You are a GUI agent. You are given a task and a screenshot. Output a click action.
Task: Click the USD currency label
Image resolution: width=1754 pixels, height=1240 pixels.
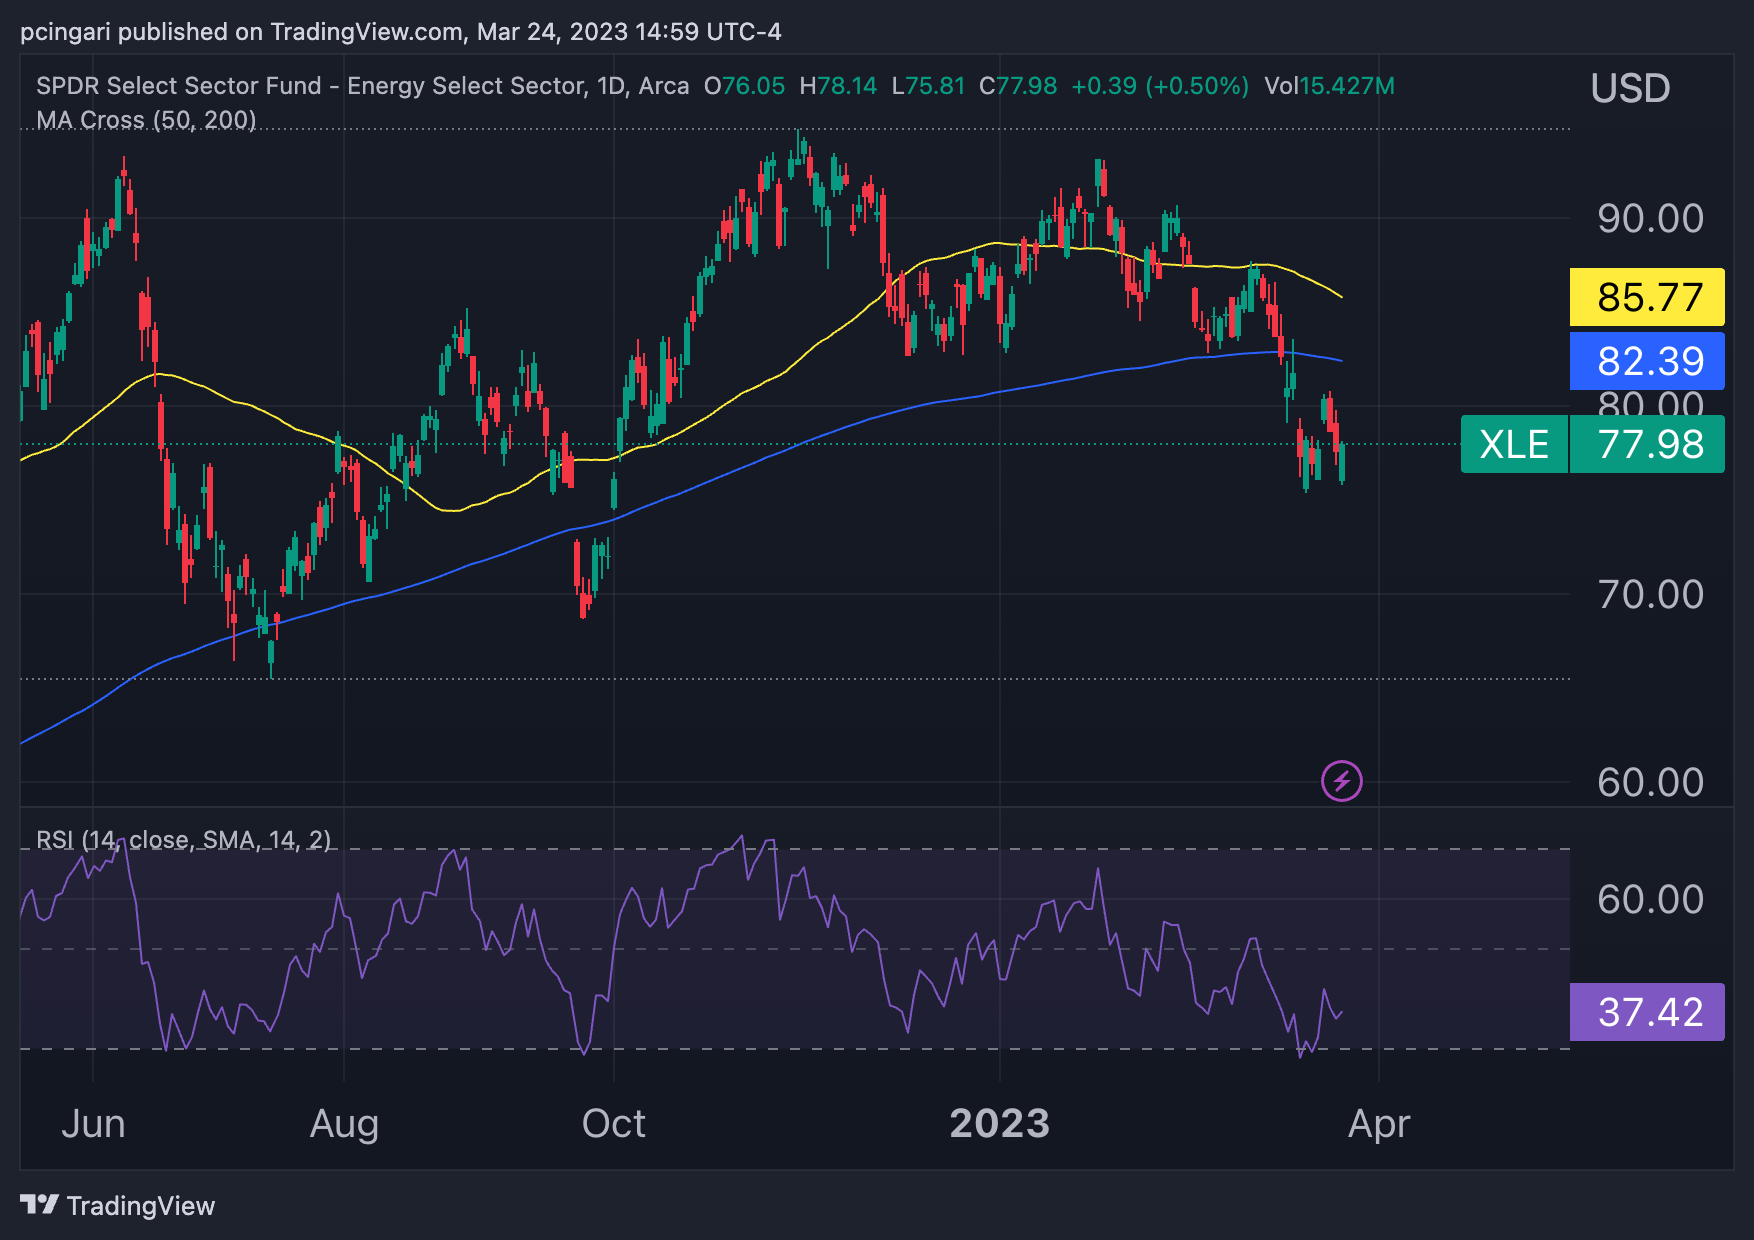[x=1630, y=89]
